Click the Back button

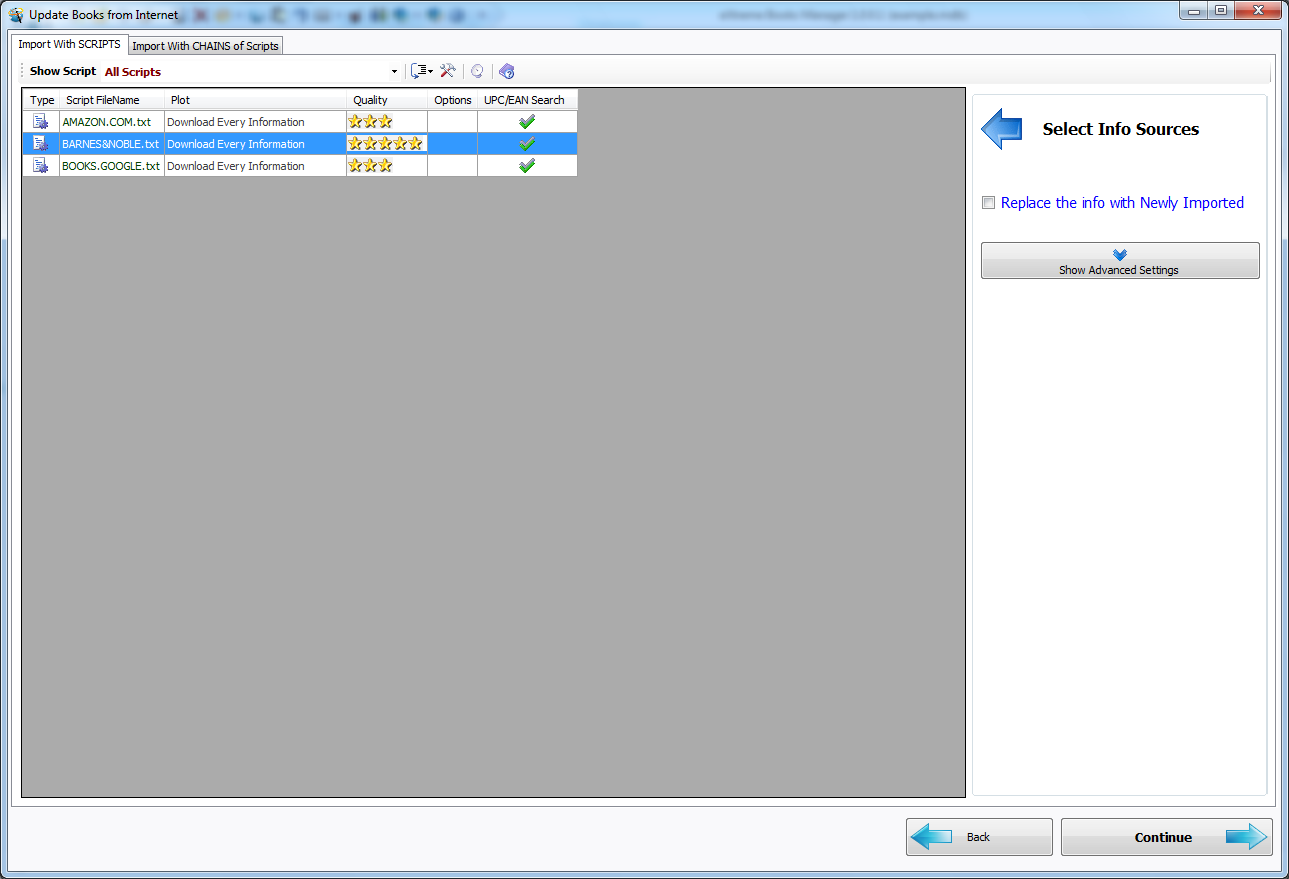[x=979, y=837]
